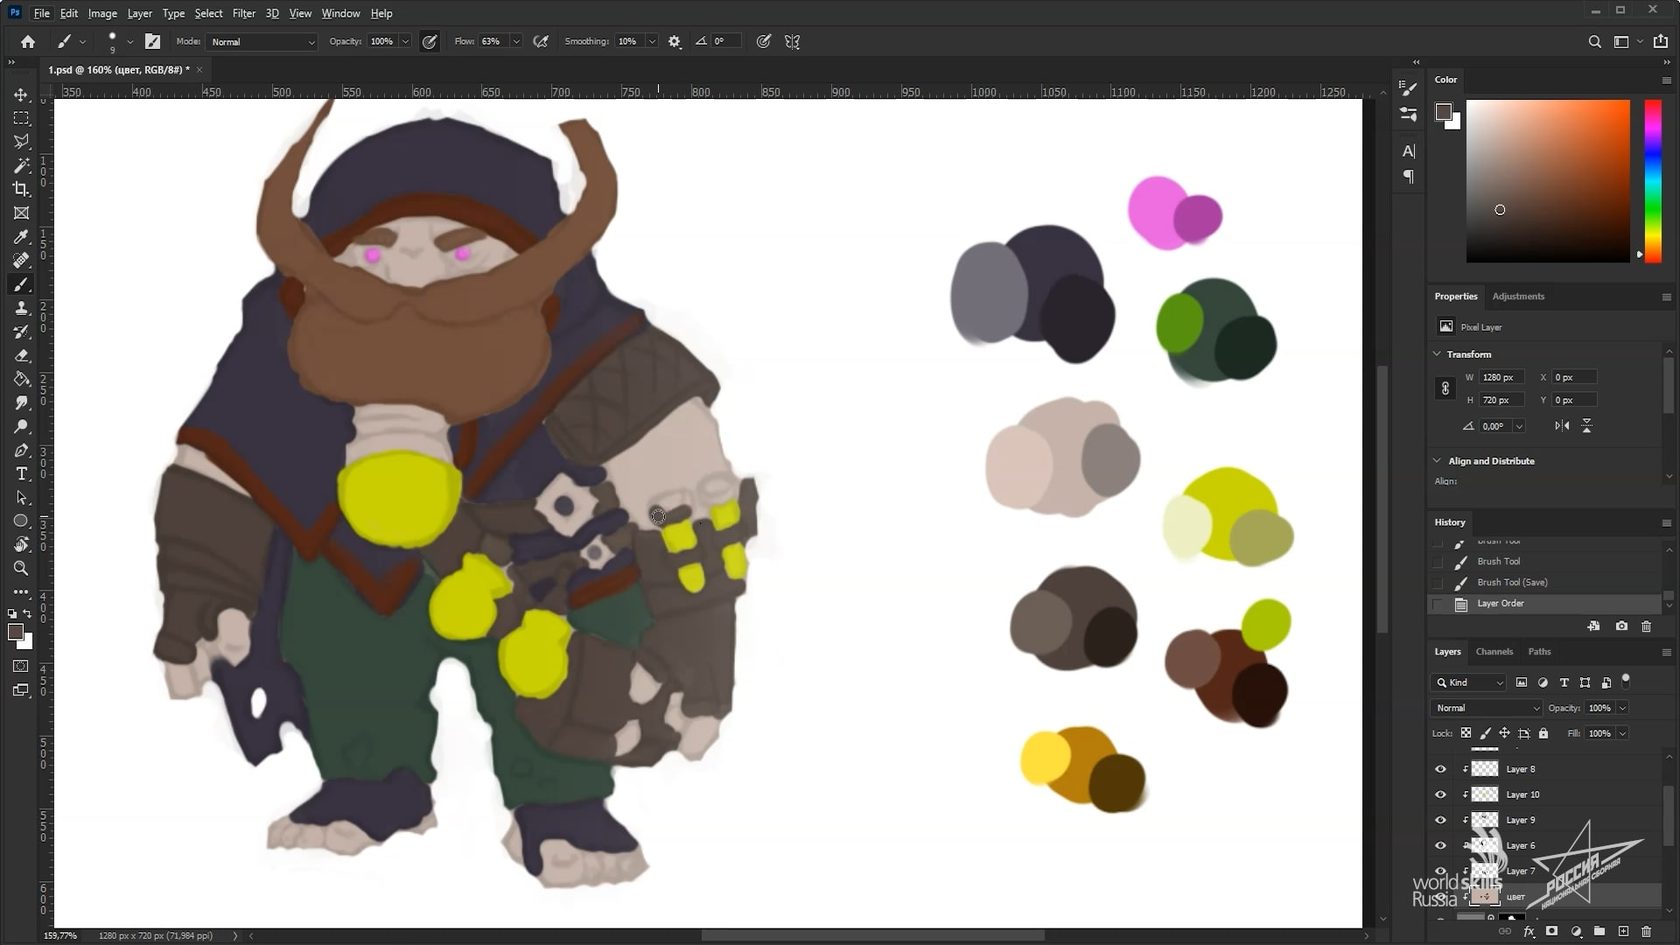Create a new layer button
Screen dimensions: 1680x945
point(1623,932)
